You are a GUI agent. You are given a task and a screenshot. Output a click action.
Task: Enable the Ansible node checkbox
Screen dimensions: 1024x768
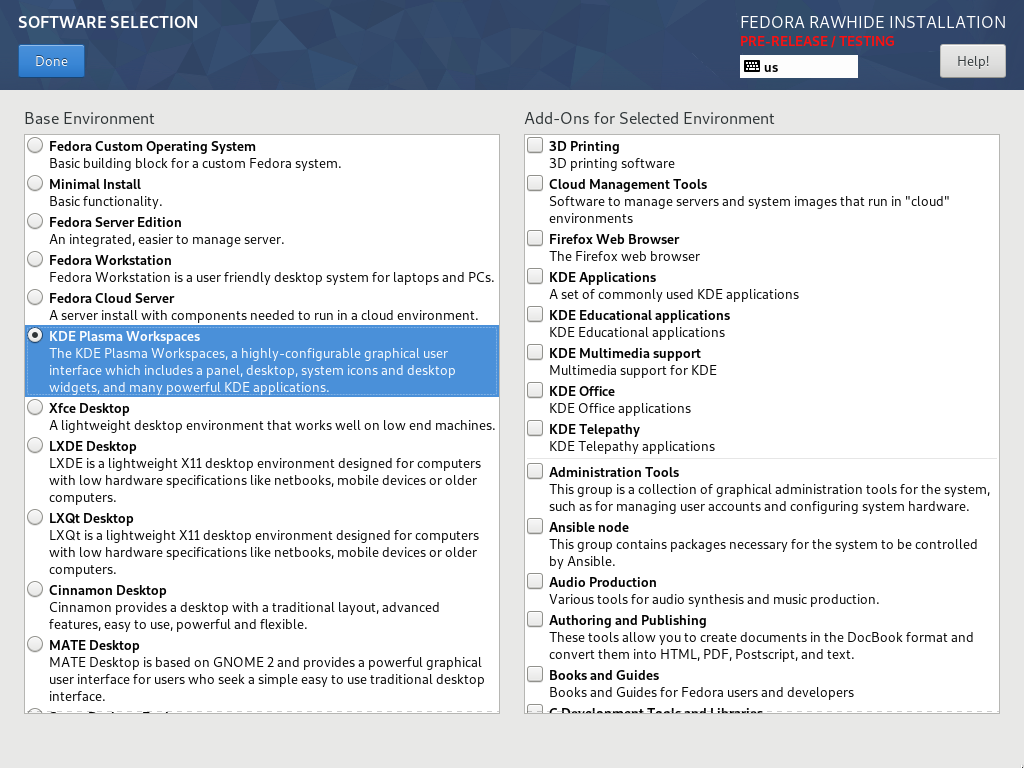click(x=535, y=526)
